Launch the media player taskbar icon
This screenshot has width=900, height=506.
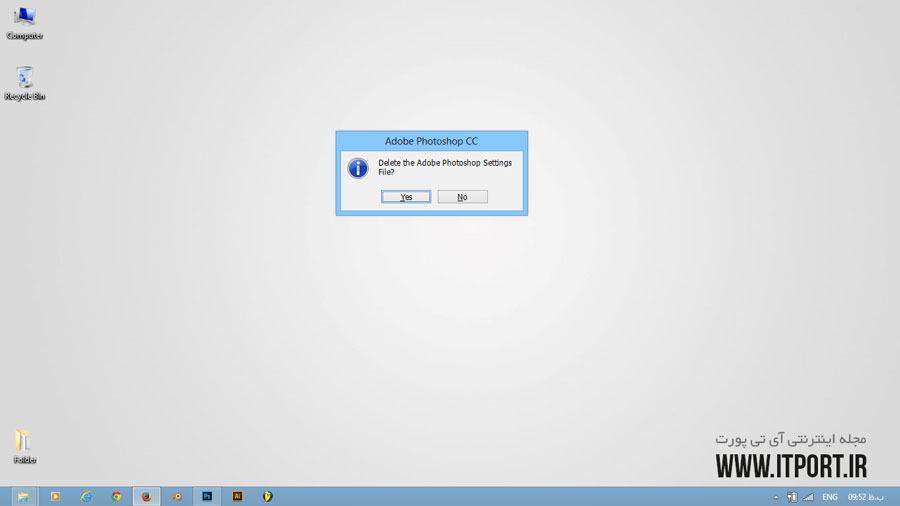click(x=55, y=497)
